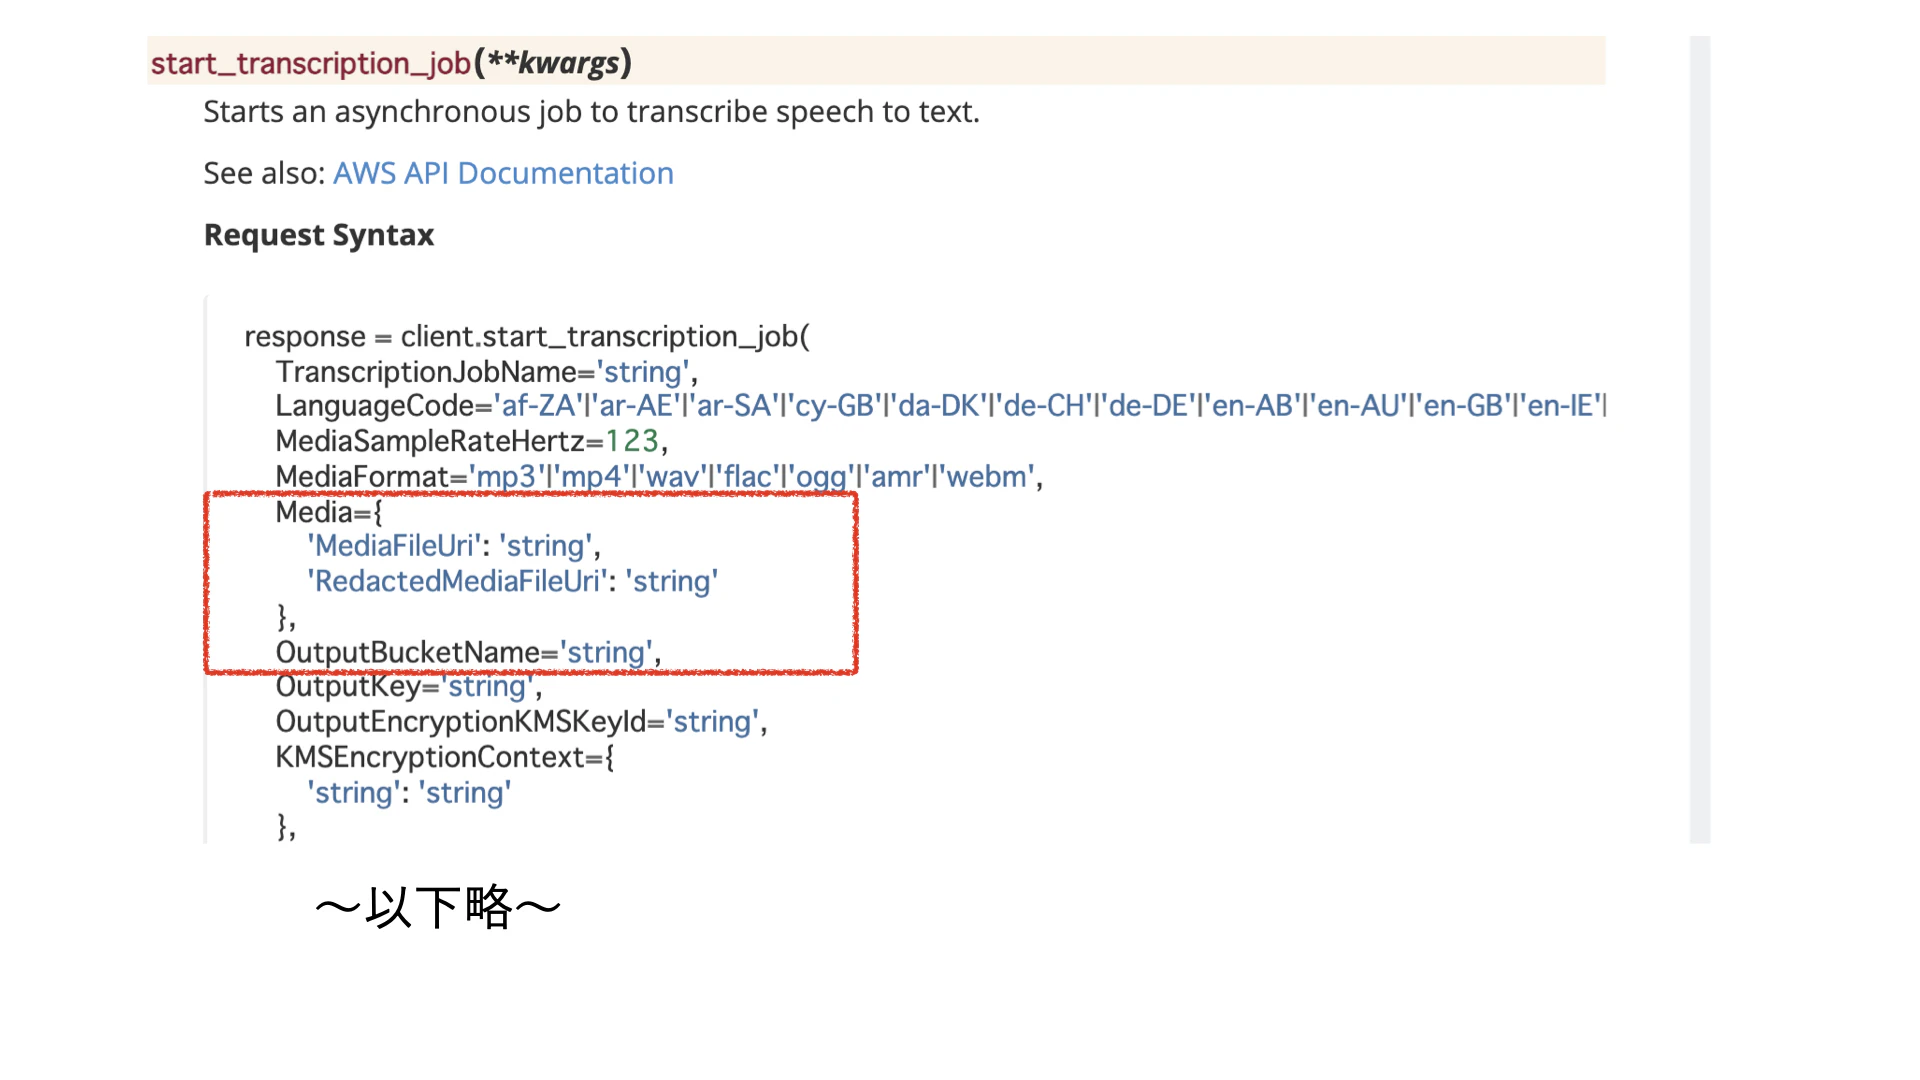The image size is (1920, 1080).
Task: Click the MediaSampleRateHertz value 123
Action: tap(632, 441)
